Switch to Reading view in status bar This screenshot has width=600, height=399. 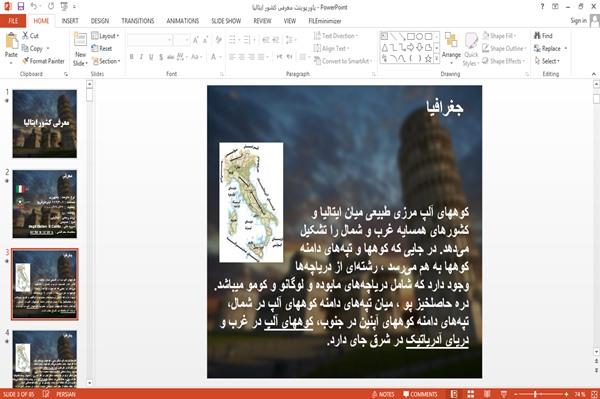click(487, 394)
